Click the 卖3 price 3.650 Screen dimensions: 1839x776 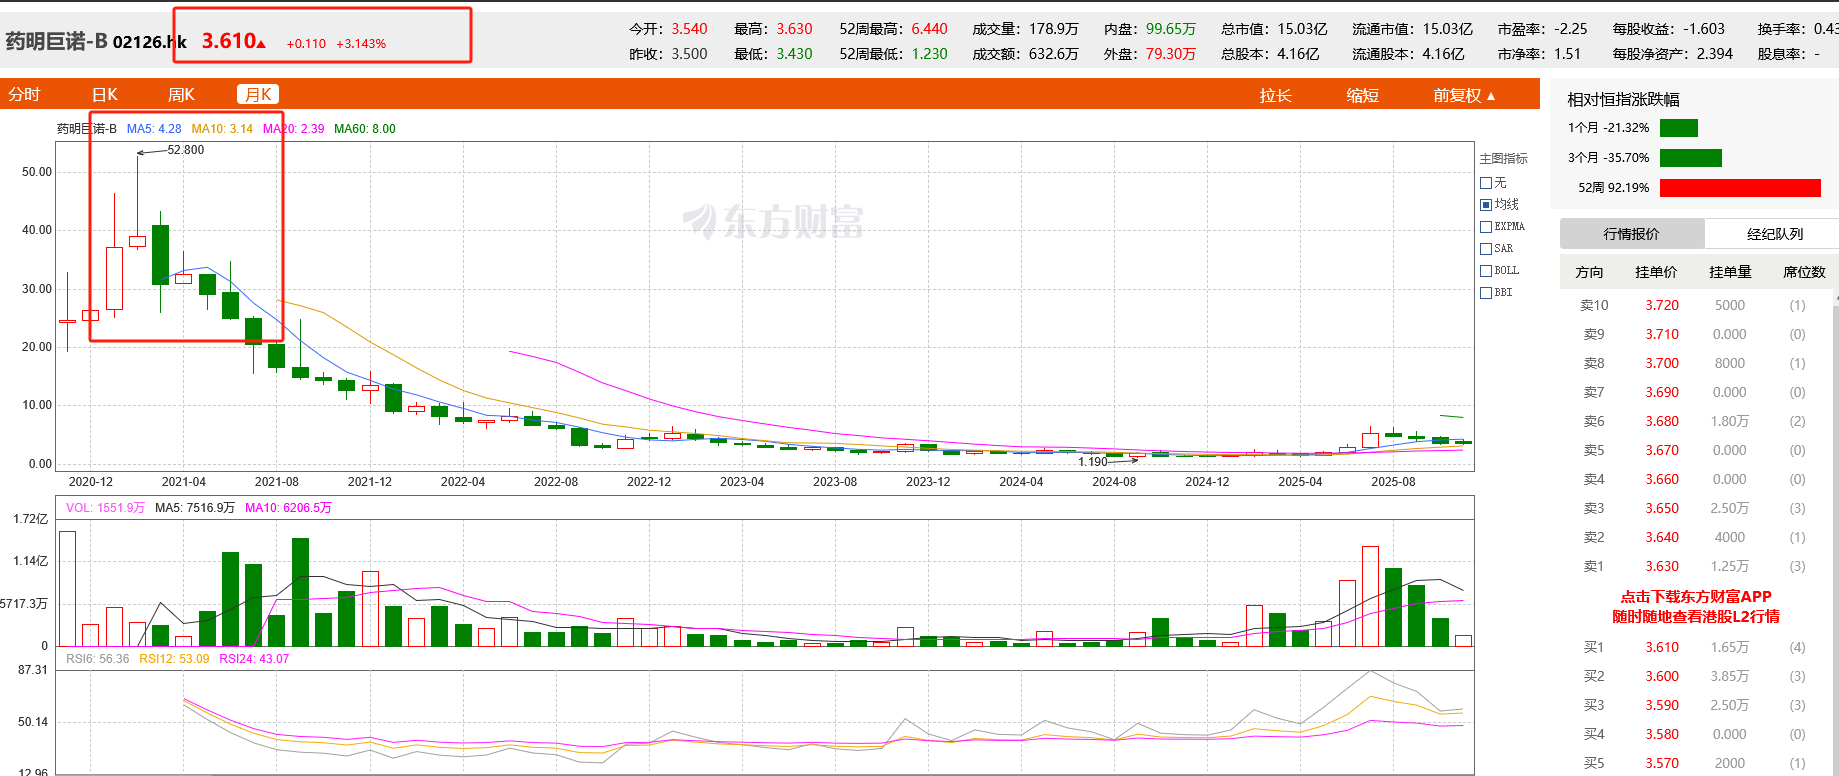tap(1662, 509)
